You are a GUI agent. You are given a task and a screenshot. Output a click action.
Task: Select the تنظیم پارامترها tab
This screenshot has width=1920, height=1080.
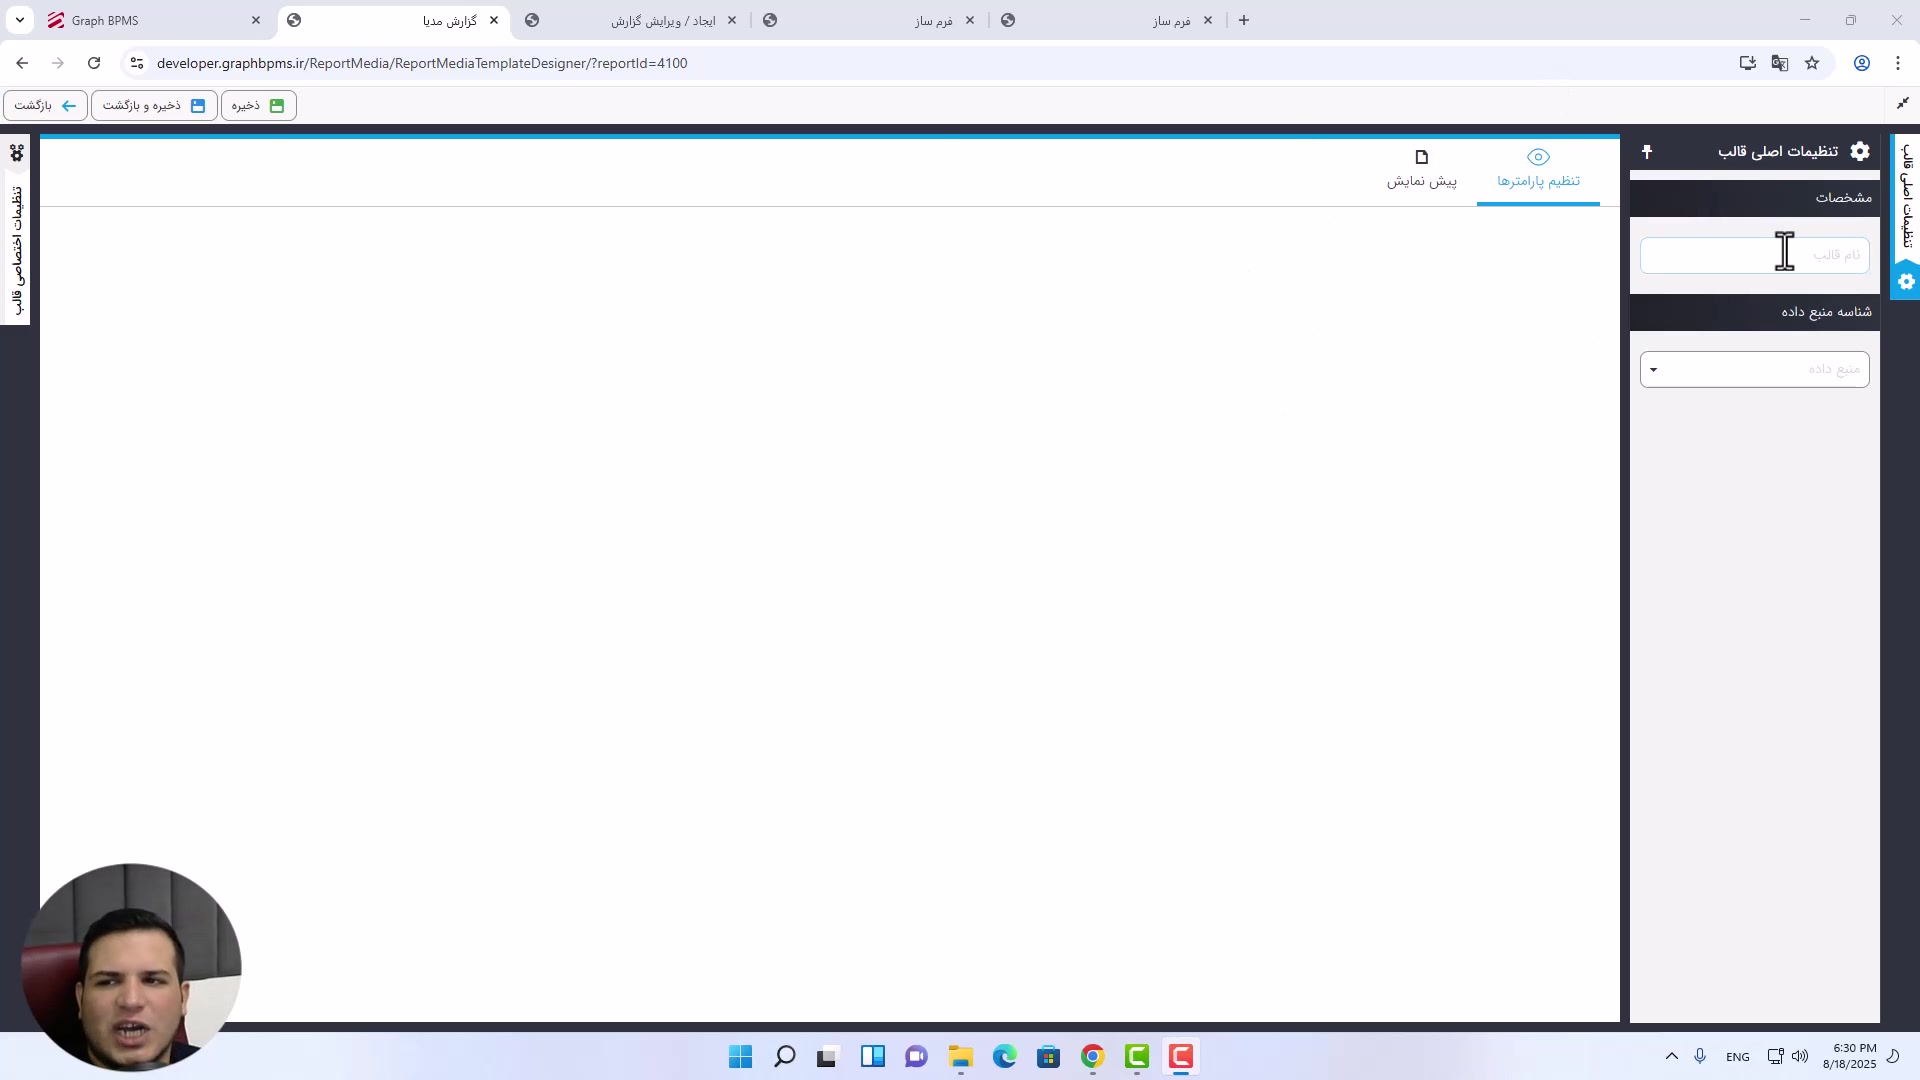tap(1538, 170)
